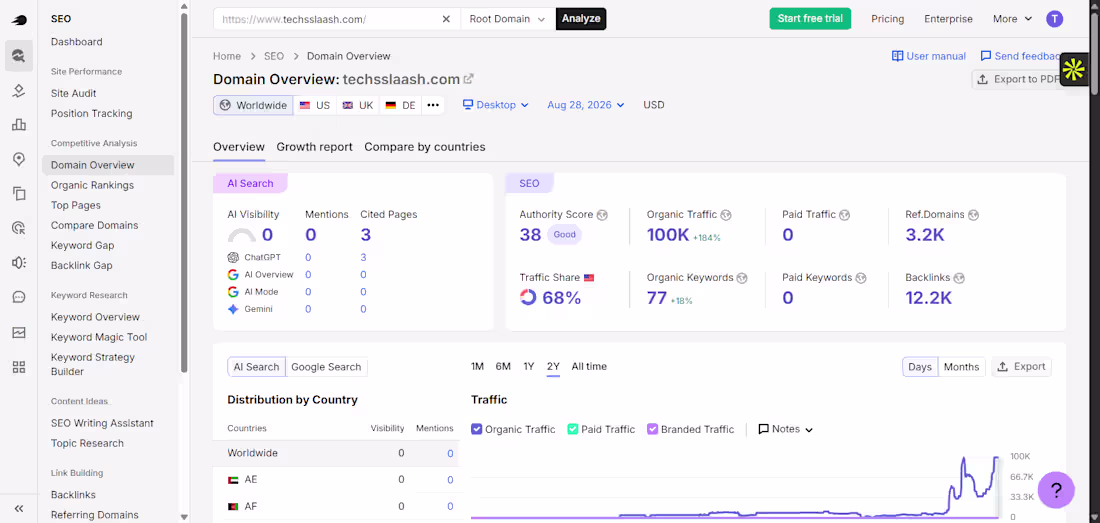Expand the Notes dropdown
The image size is (1100, 523).
[x=786, y=429]
